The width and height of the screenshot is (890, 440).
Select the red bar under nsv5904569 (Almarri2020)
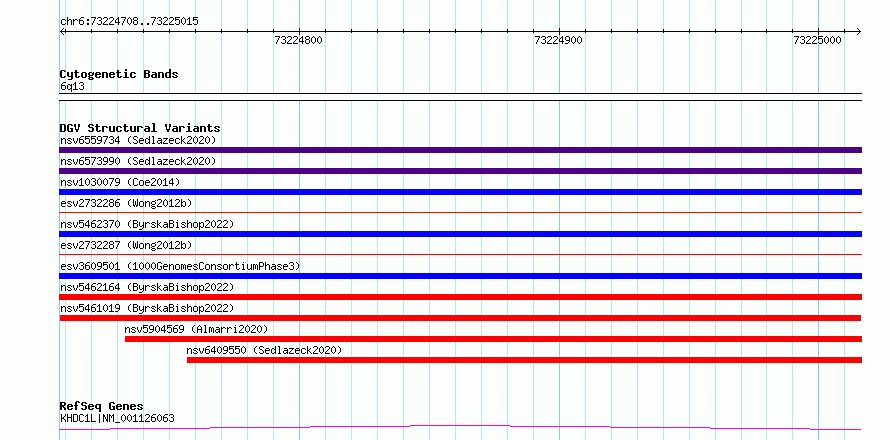[x=493, y=339]
